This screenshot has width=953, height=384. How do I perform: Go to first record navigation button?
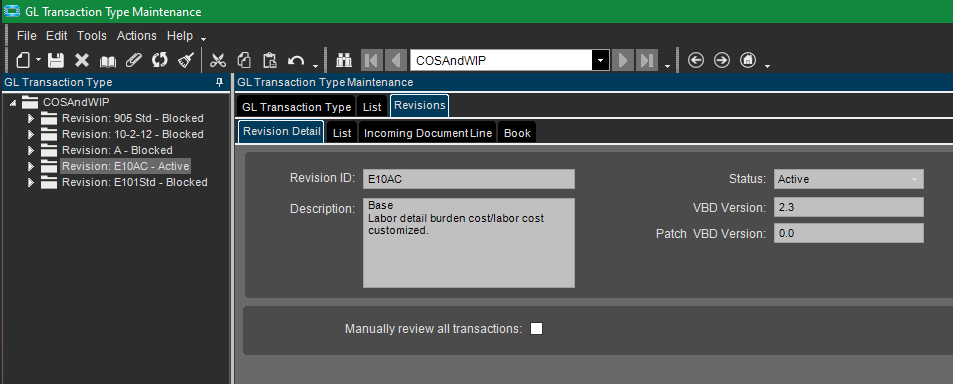pyautogui.click(x=372, y=60)
